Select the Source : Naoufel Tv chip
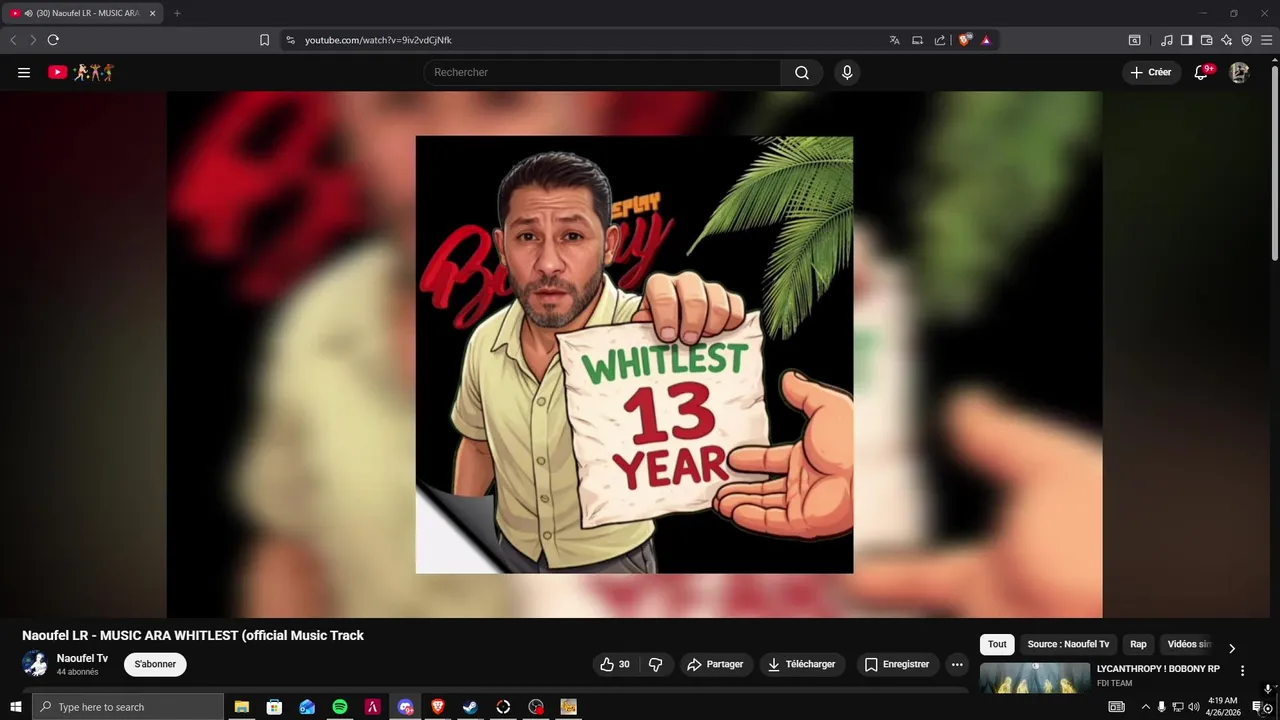 click(x=1068, y=644)
